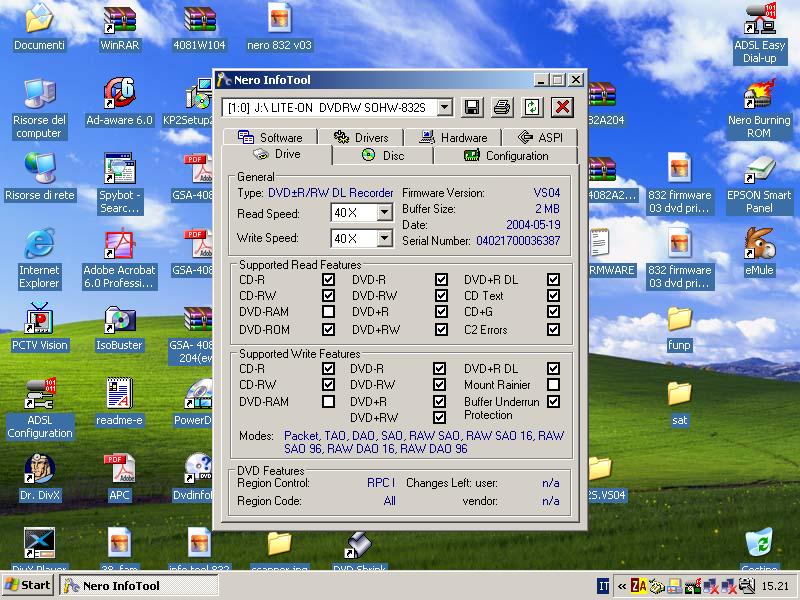Image resolution: width=800 pixels, height=600 pixels.
Task: Expand the Read Speed dropdown
Action: point(384,212)
